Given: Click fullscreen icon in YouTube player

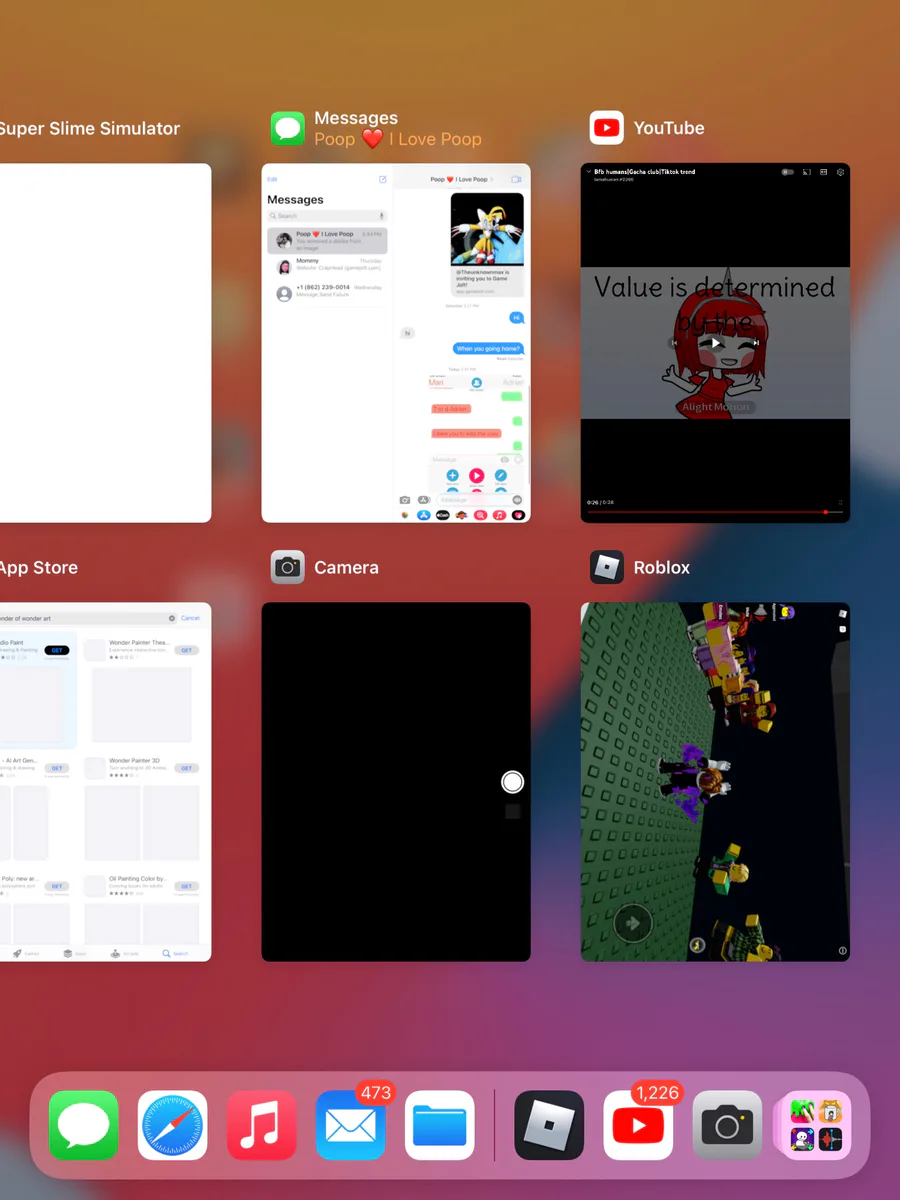Looking at the screenshot, I should tap(841, 502).
